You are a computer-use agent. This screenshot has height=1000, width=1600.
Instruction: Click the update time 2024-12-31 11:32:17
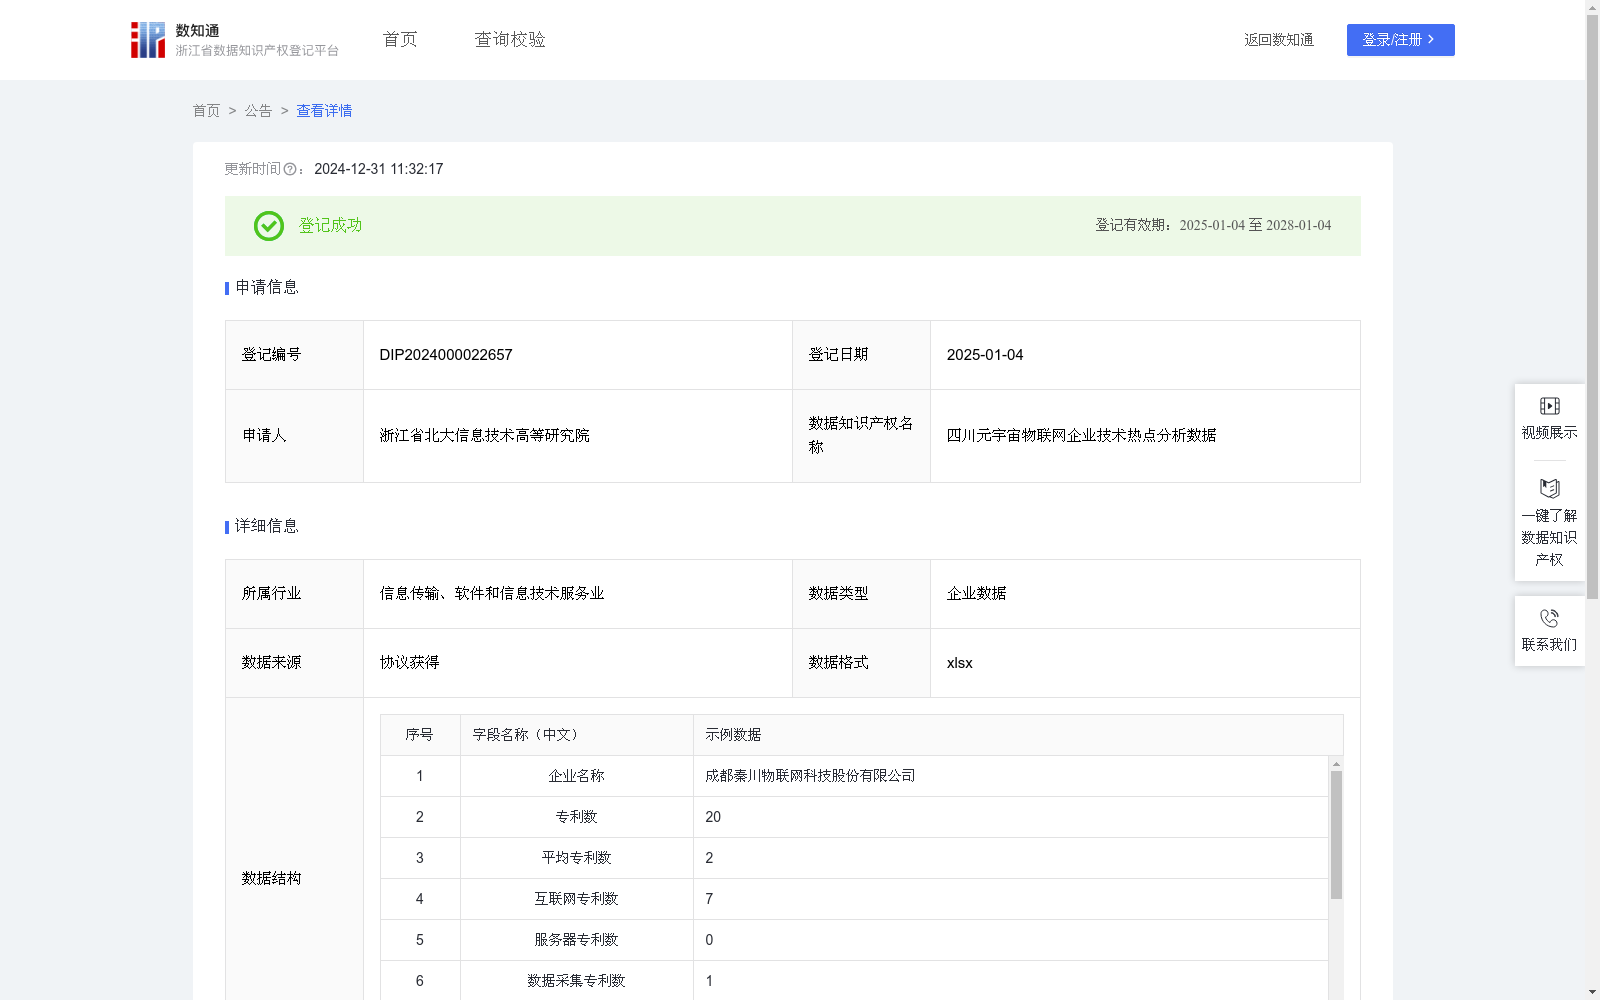(379, 169)
